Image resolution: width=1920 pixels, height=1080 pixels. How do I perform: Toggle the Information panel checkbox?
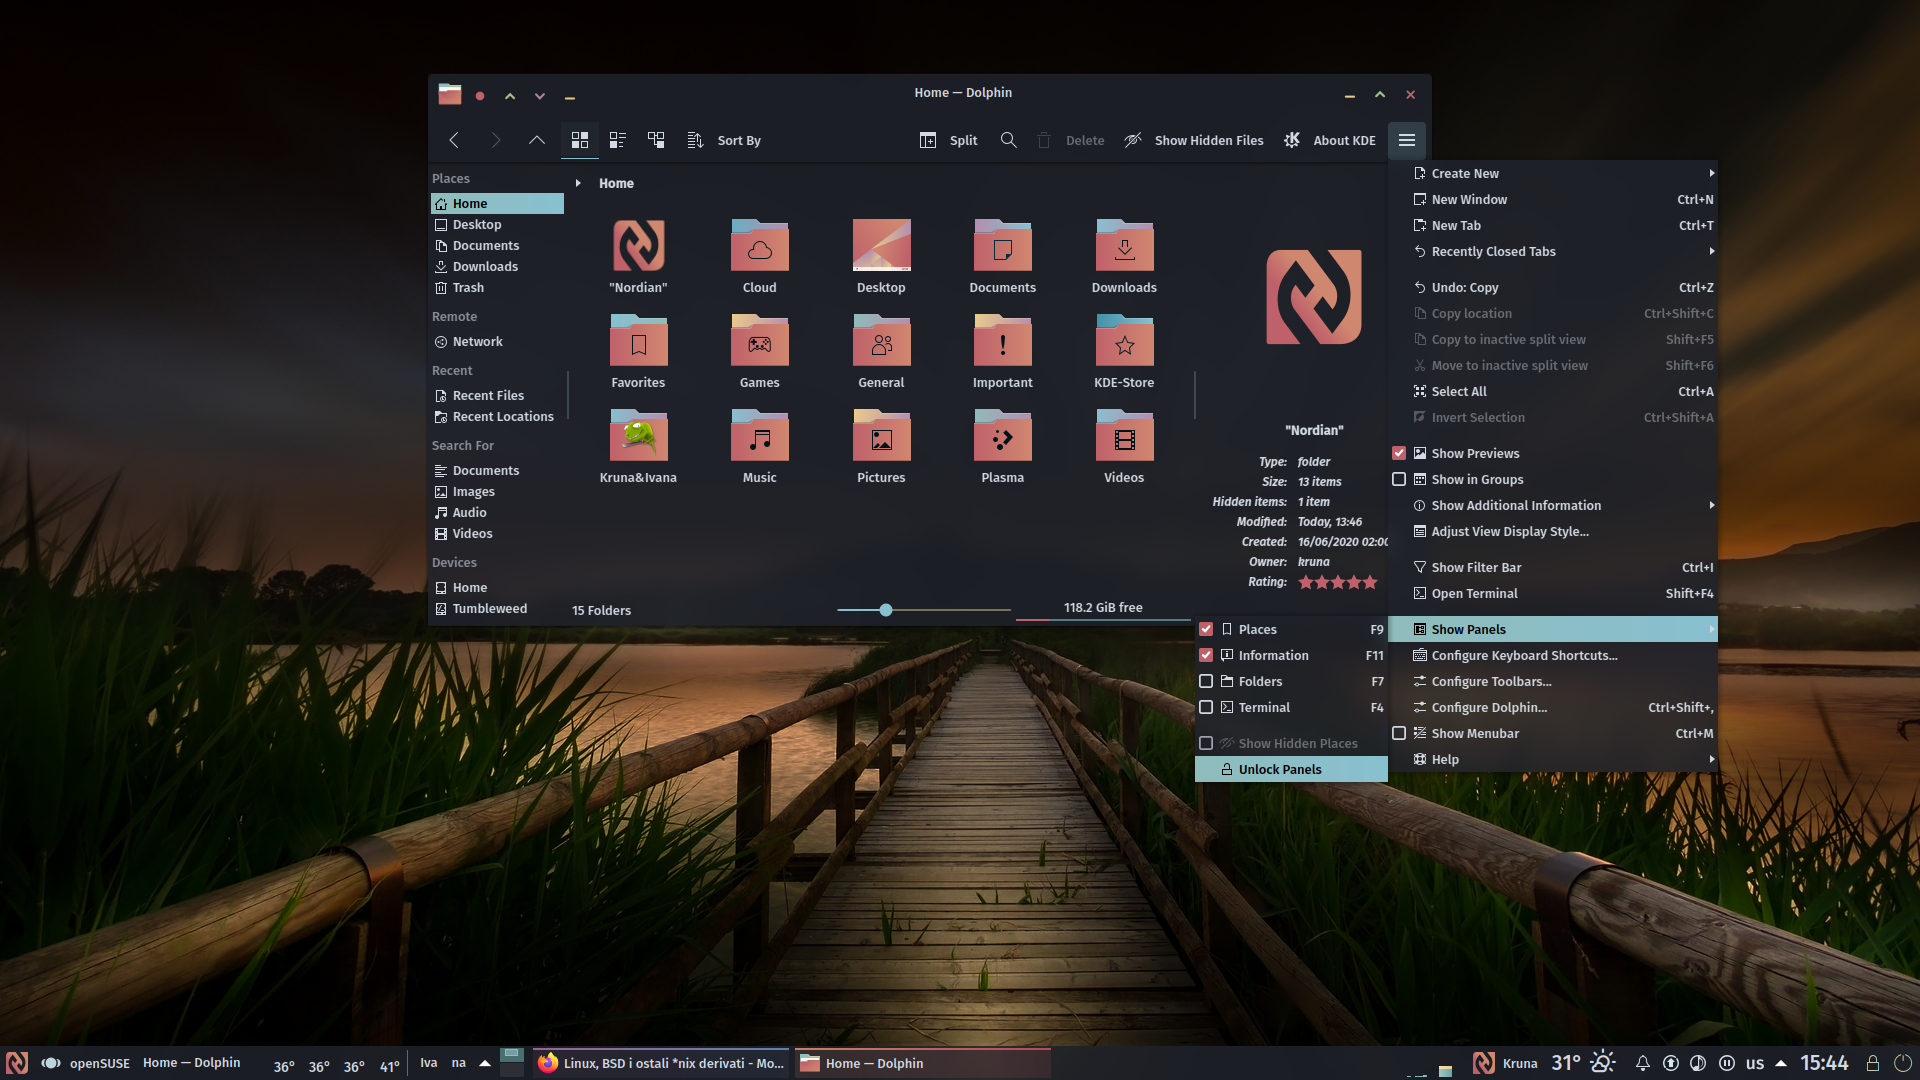tap(1206, 655)
